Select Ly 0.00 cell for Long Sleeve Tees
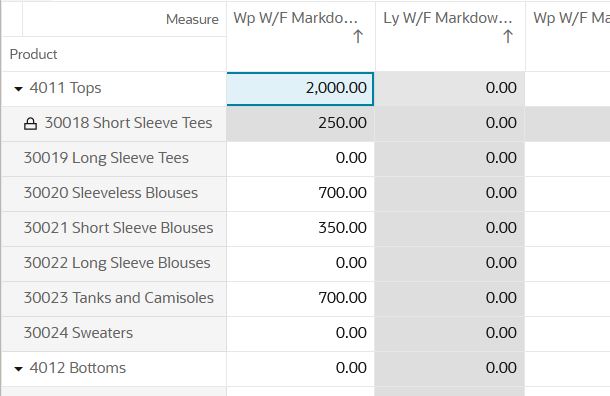 coord(450,159)
